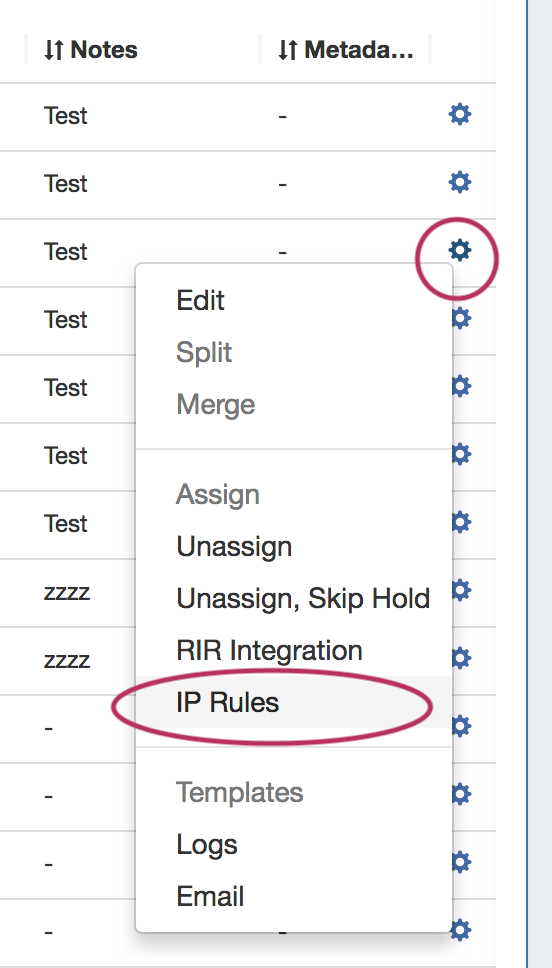
Task: Select Logs from the dropdown menu
Action: (207, 845)
